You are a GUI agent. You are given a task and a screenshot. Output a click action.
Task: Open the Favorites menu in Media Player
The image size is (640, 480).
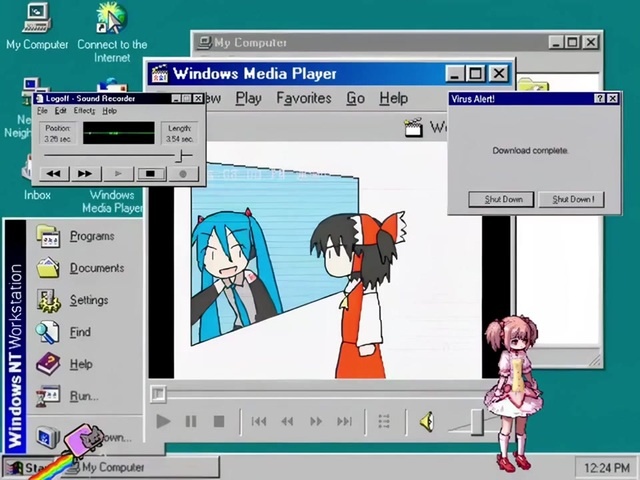[x=303, y=98]
